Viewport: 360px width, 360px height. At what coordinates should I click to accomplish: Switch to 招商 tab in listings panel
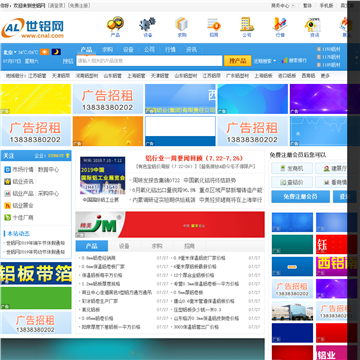point(189,246)
